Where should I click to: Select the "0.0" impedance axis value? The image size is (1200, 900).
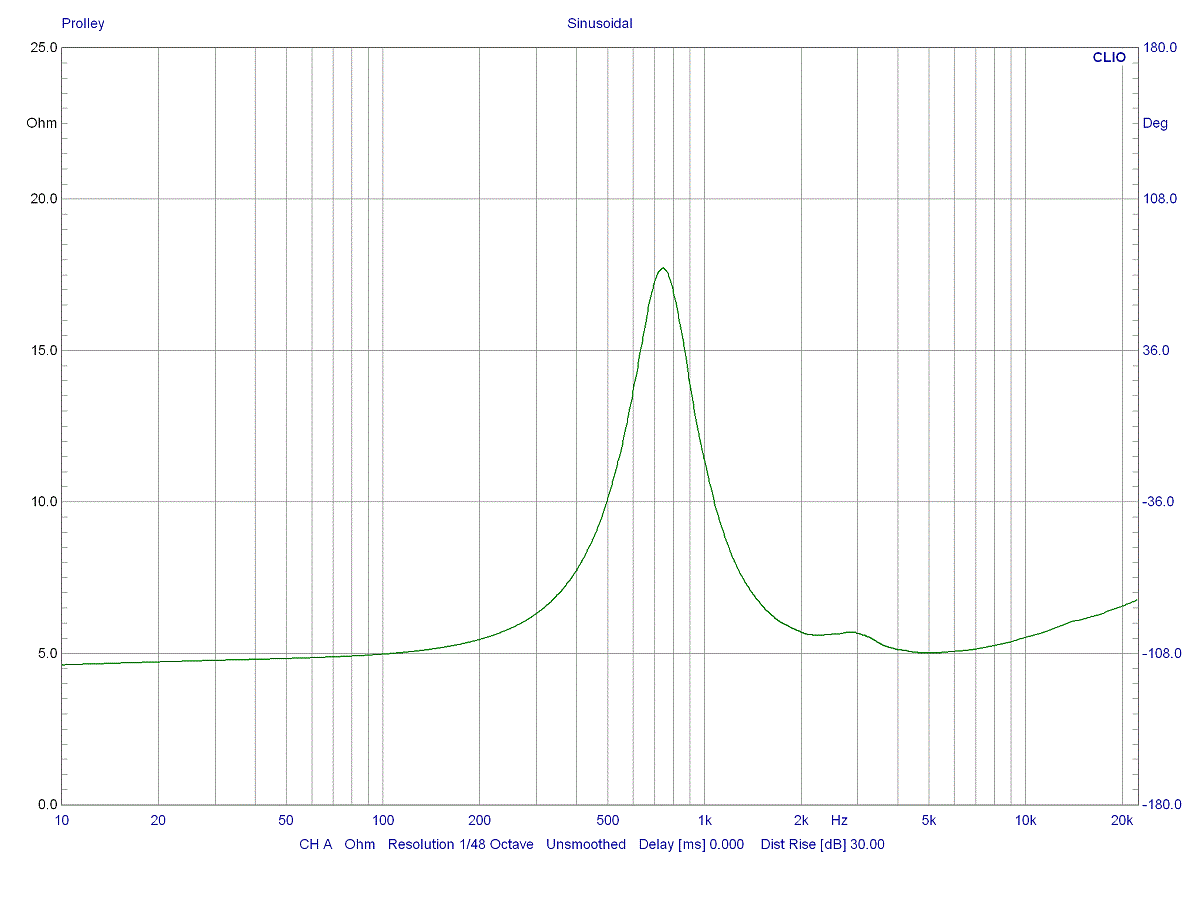tap(46, 804)
